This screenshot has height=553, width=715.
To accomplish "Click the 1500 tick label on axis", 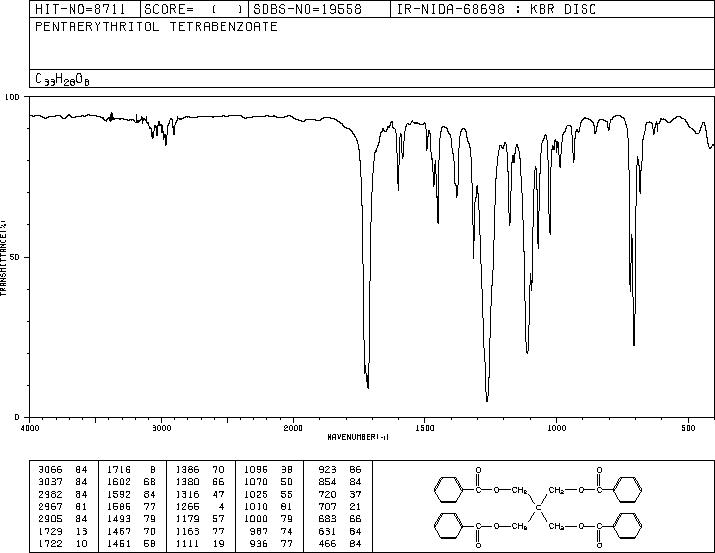I will point(425,428).
